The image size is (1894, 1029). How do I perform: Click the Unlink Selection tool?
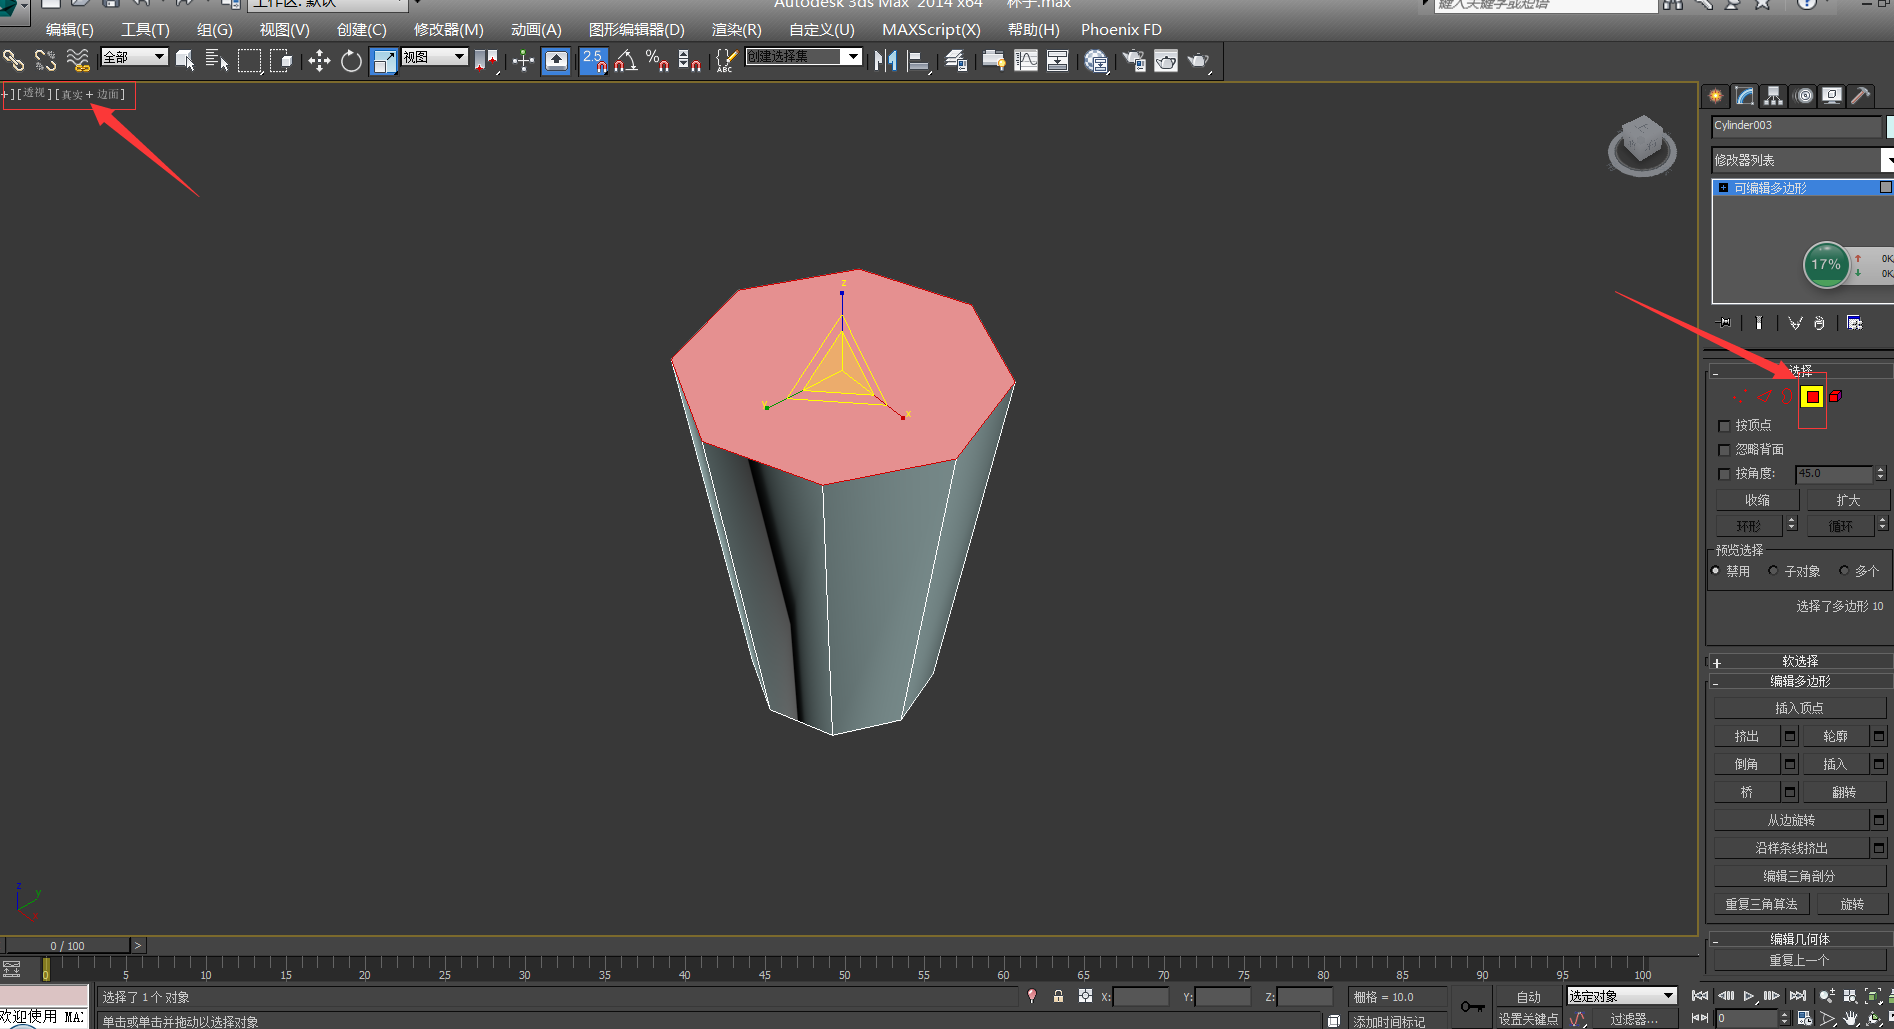(46, 61)
